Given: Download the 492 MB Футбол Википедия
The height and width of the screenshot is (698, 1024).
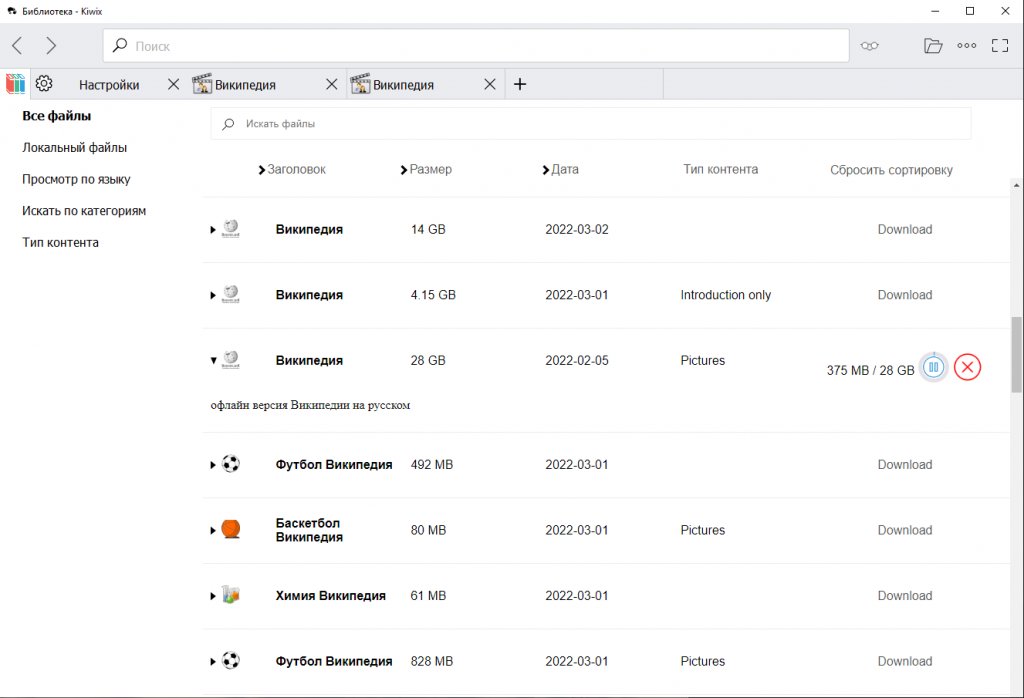Looking at the screenshot, I should (x=904, y=465).
